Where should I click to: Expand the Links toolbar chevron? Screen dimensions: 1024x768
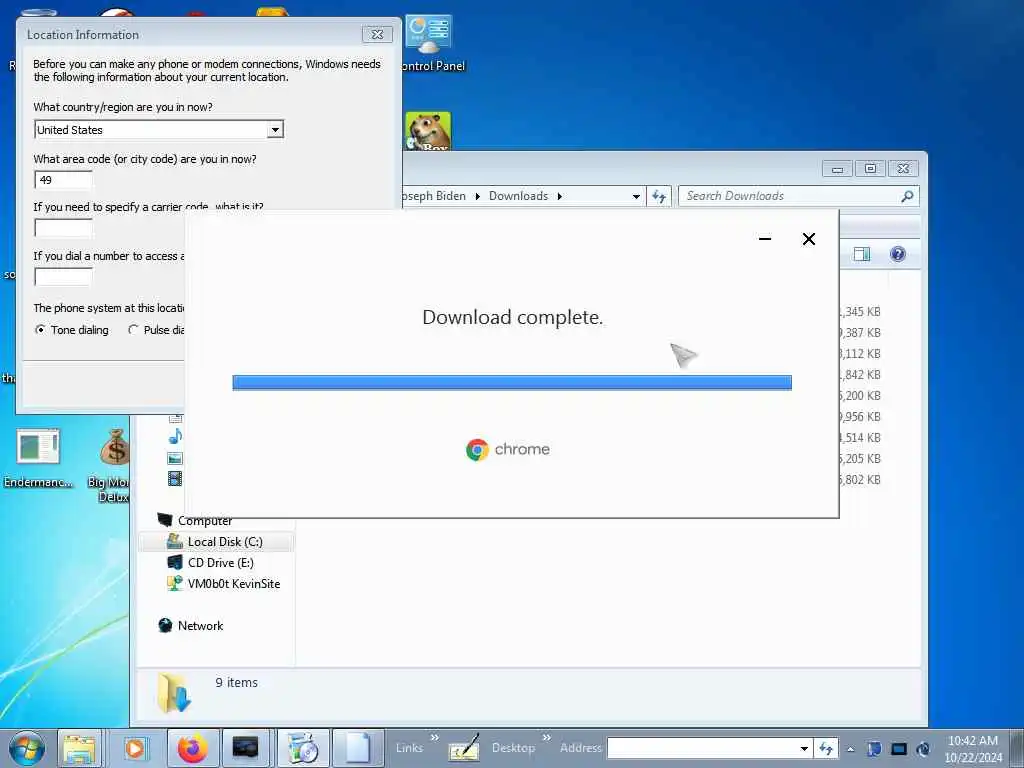(434, 737)
